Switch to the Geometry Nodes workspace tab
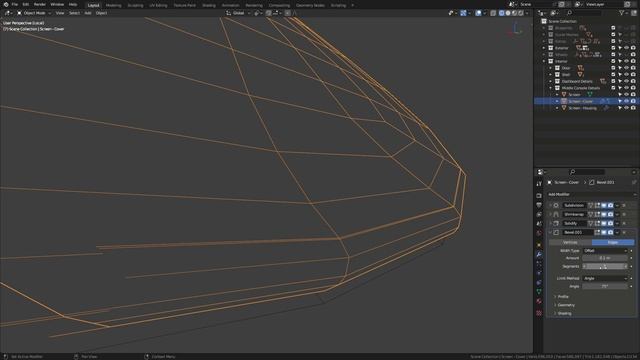The height and width of the screenshot is (360, 640). pyautogui.click(x=310, y=5)
